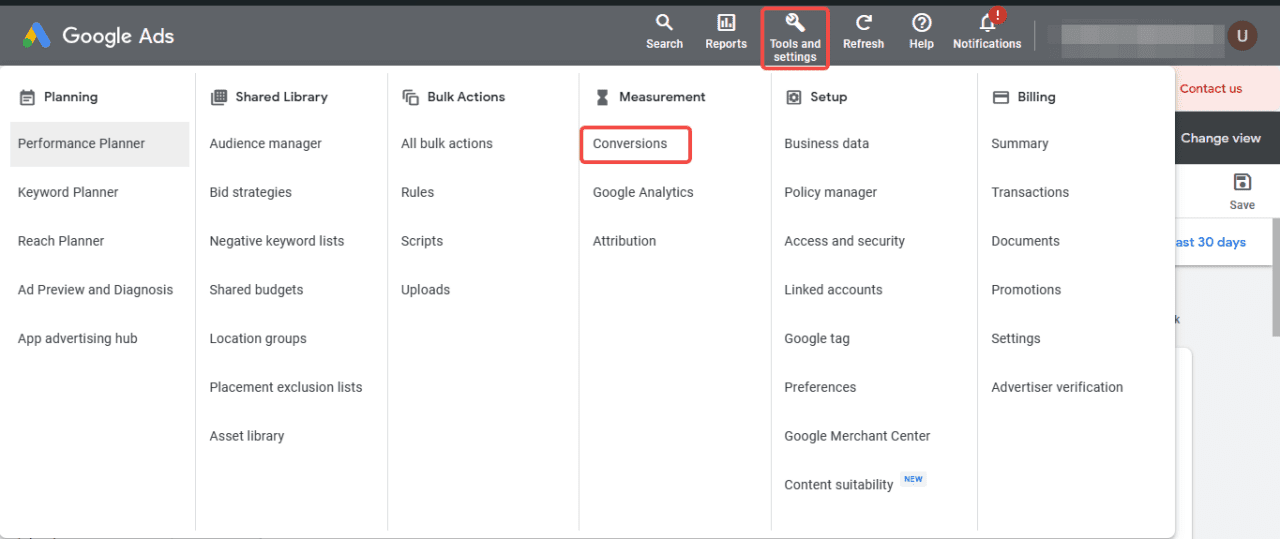The width and height of the screenshot is (1280, 539).
Task: Open Keyword Planner
Action: (68, 192)
